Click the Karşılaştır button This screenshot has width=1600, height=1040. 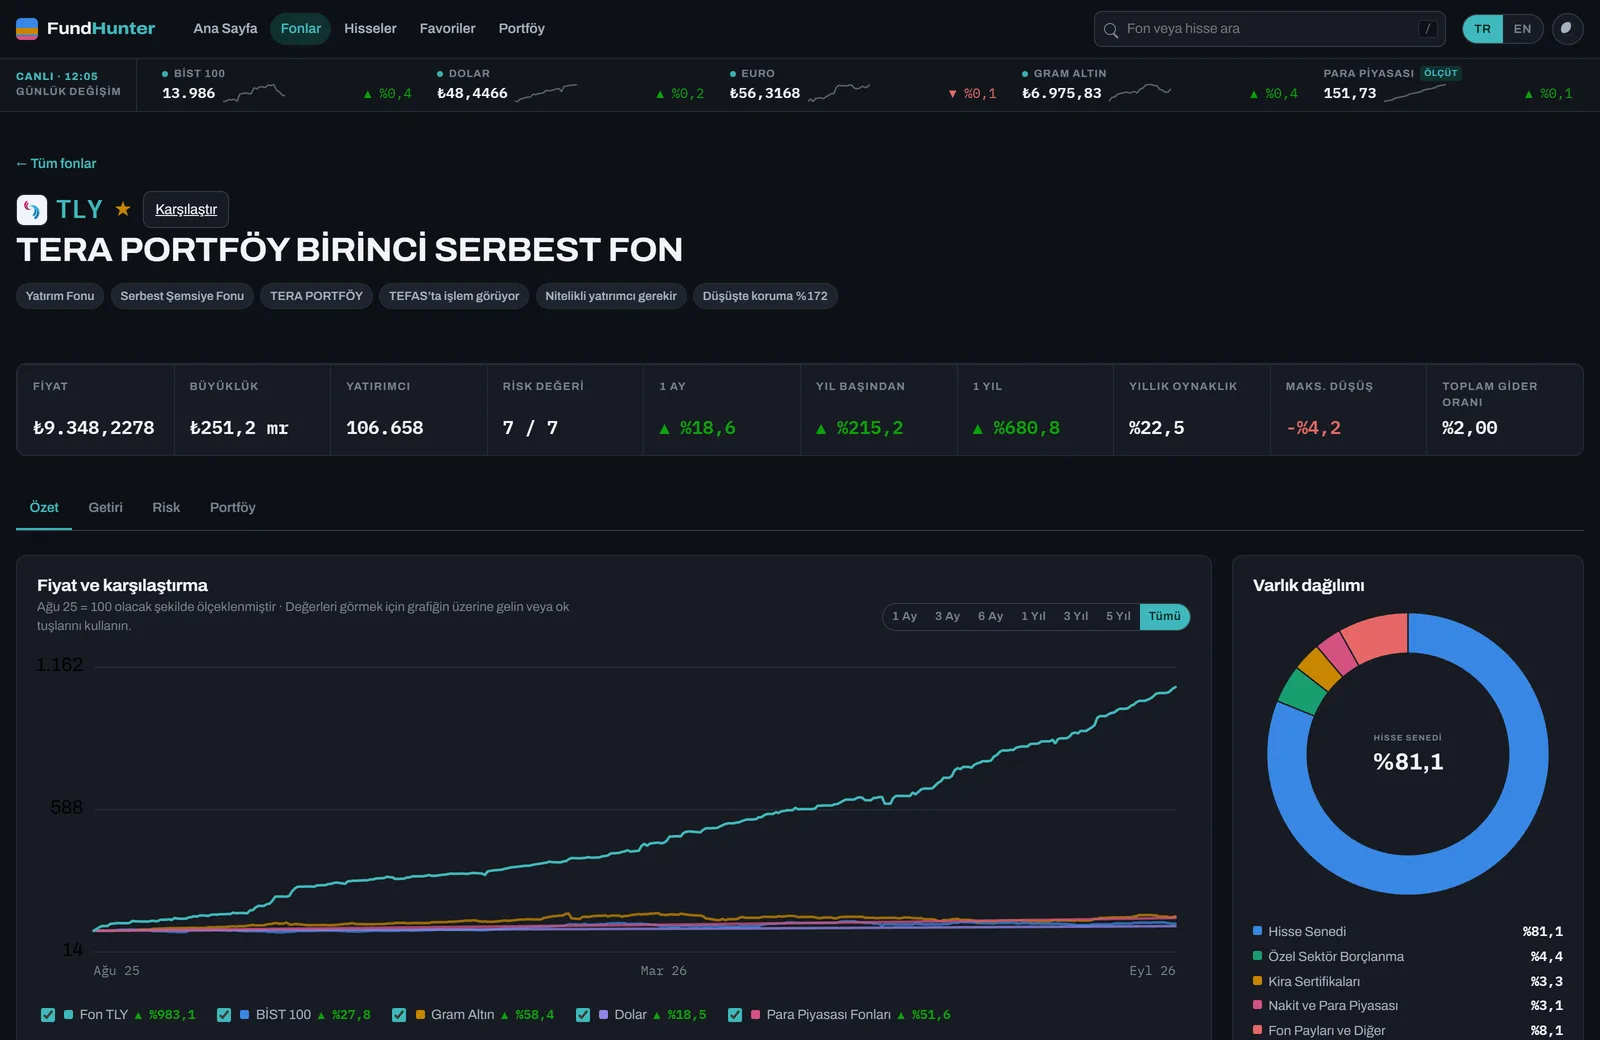click(186, 209)
